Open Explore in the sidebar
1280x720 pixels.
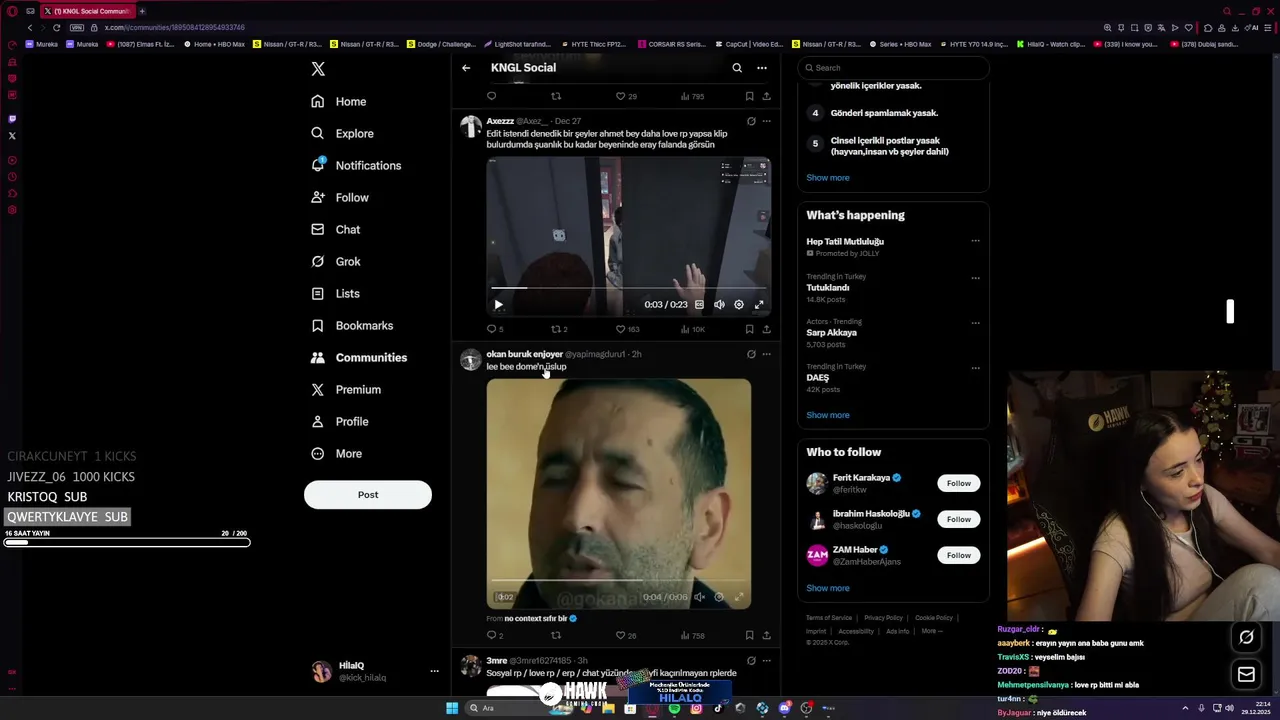pyautogui.click(x=343, y=133)
